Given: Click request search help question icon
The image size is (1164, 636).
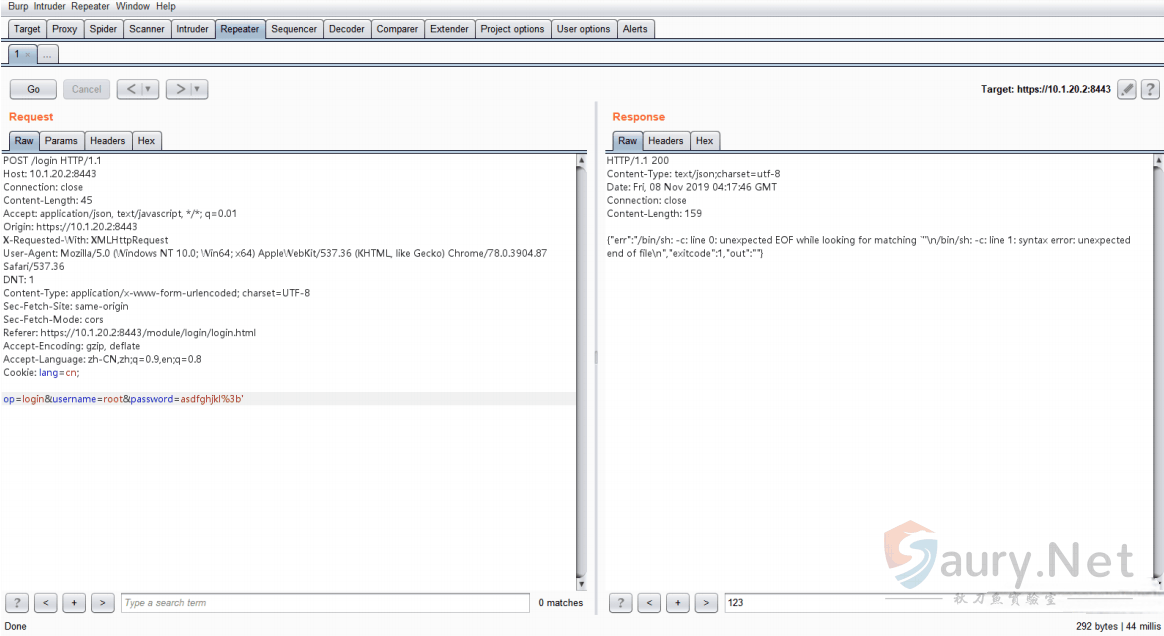Looking at the screenshot, I should point(17,603).
